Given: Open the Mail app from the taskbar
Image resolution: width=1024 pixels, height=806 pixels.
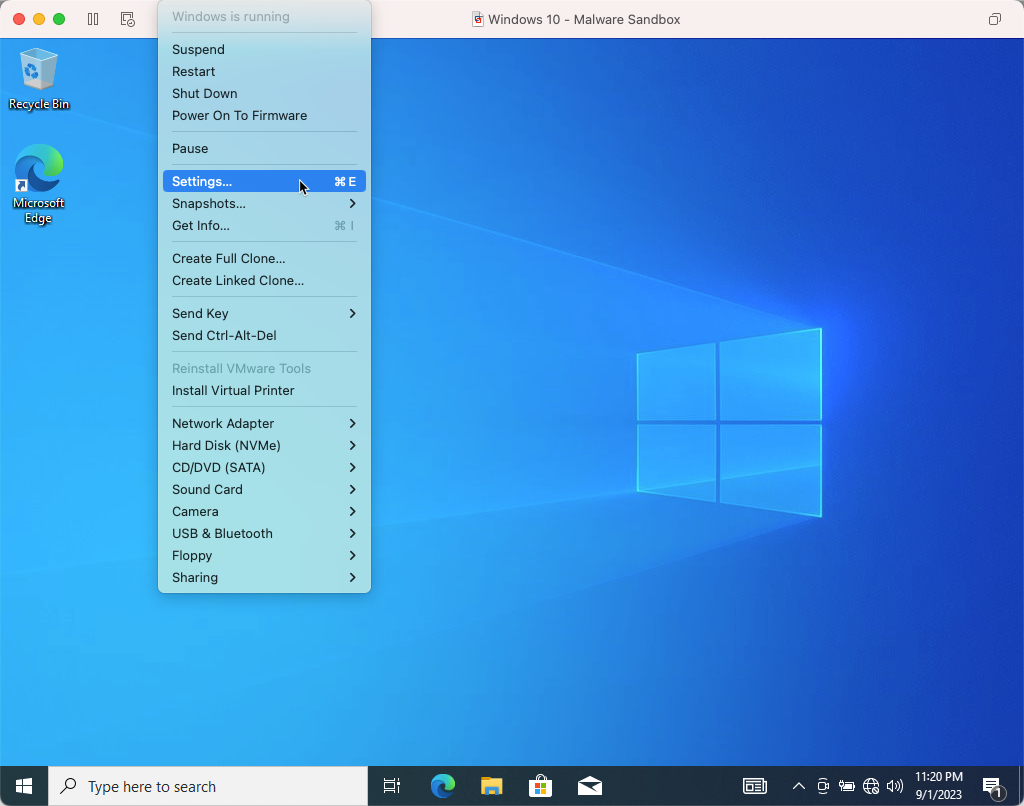Looking at the screenshot, I should [x=589, y=786].
